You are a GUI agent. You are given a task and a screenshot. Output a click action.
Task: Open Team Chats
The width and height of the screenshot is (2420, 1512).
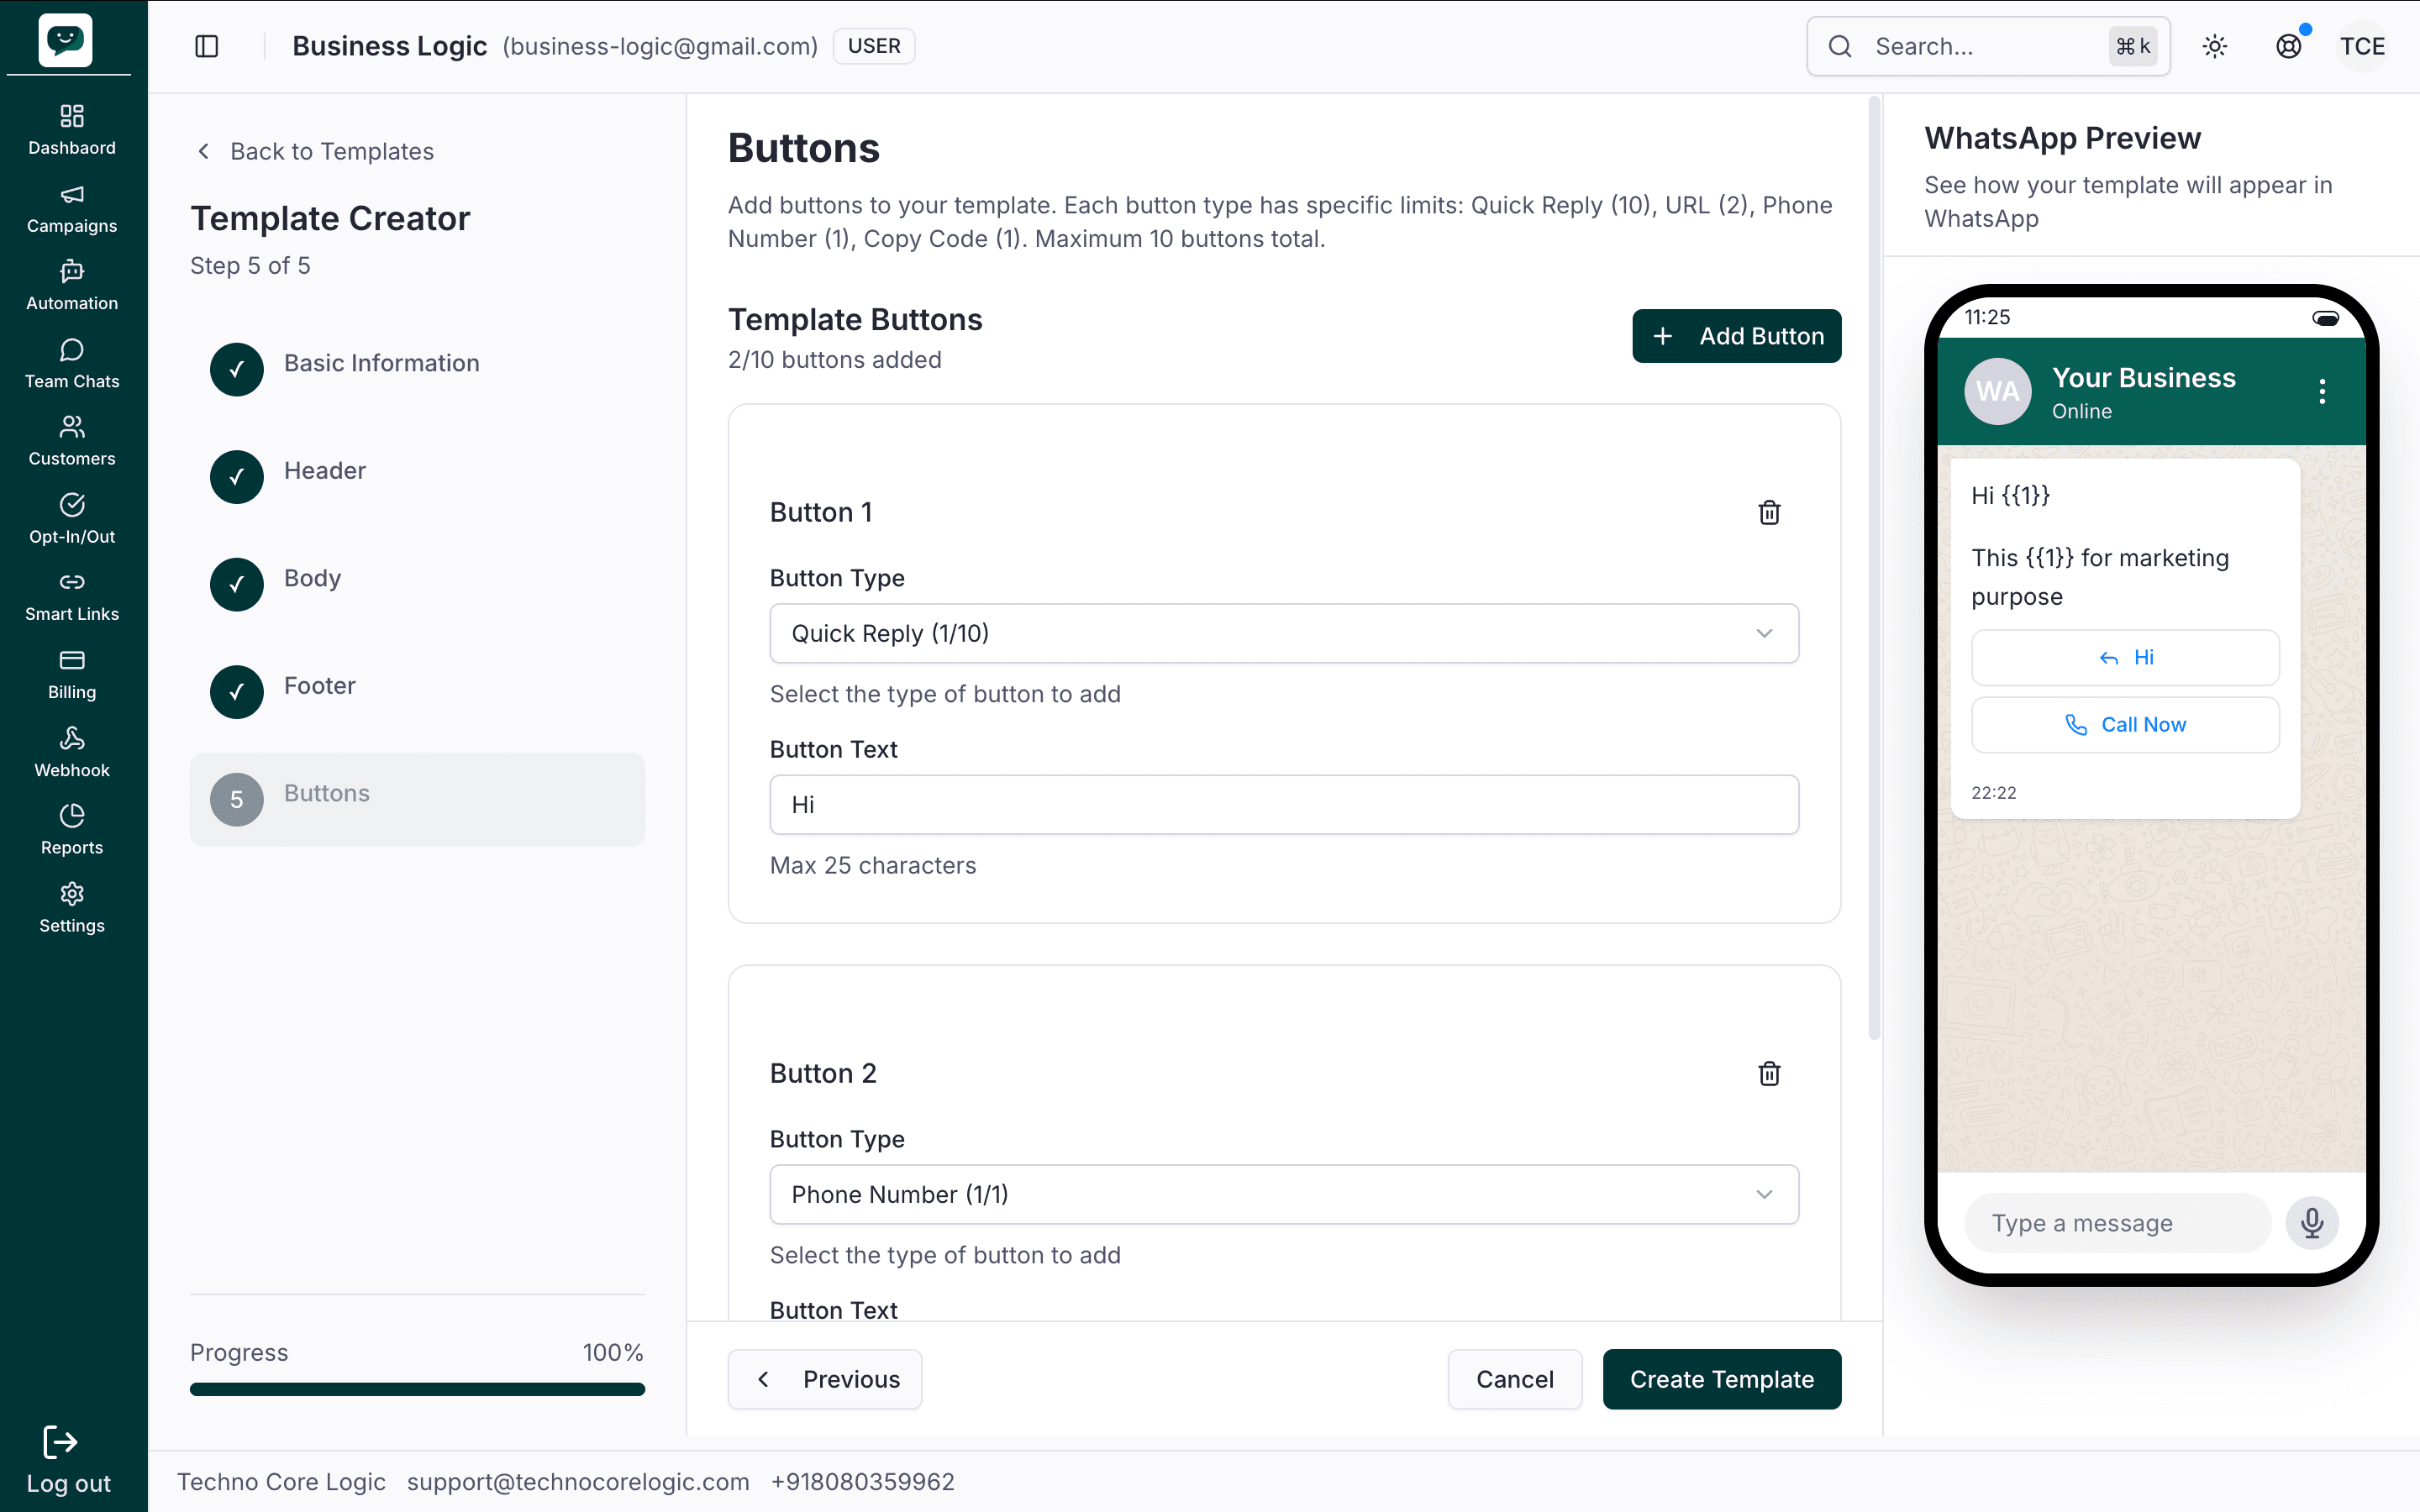pos(72,364)
